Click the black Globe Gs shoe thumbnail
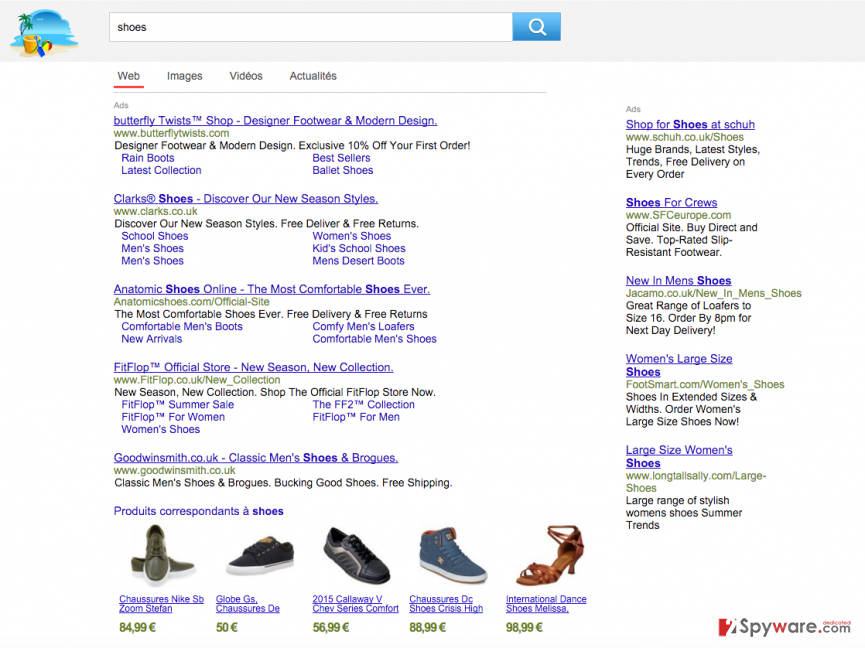This screenshot has width=865, height=648. pos(259,556)
